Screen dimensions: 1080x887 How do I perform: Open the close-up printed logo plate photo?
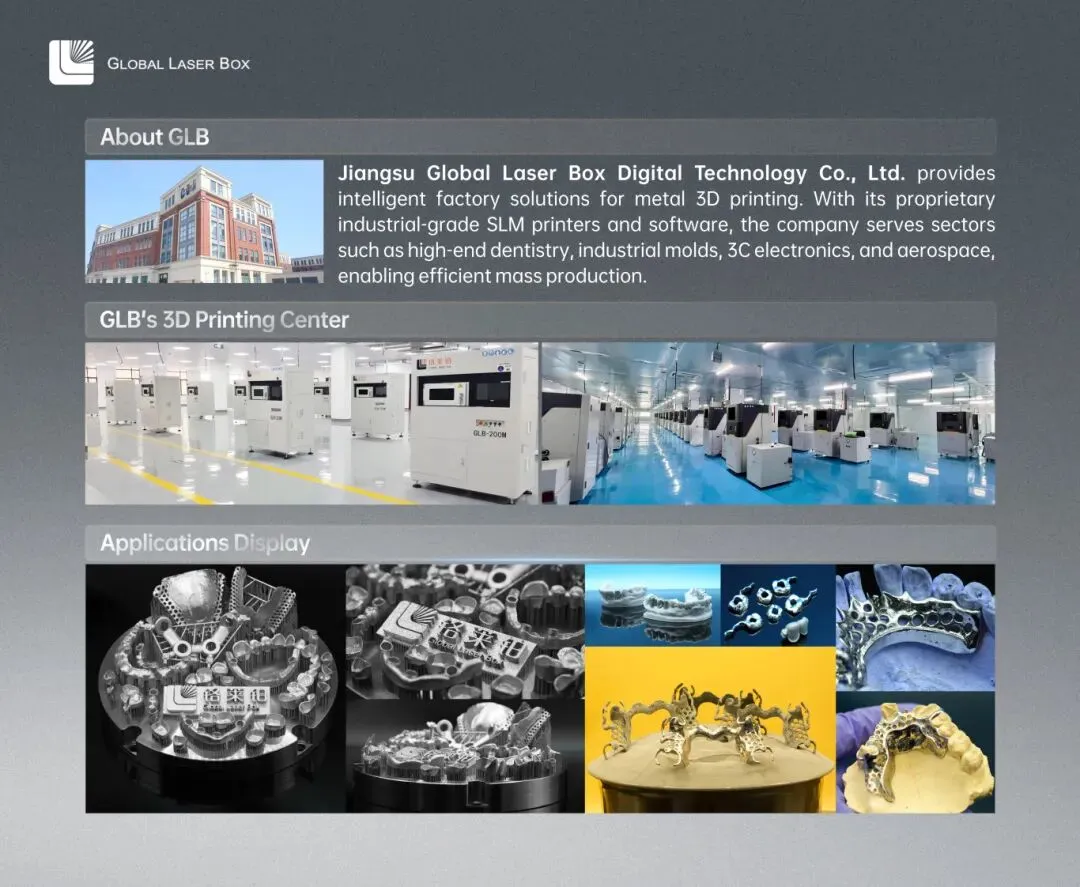(x=465, y=632)
